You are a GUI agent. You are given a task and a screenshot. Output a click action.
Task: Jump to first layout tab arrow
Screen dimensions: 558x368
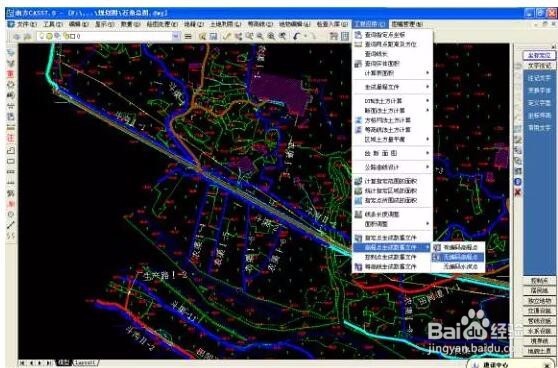(23, 363)
